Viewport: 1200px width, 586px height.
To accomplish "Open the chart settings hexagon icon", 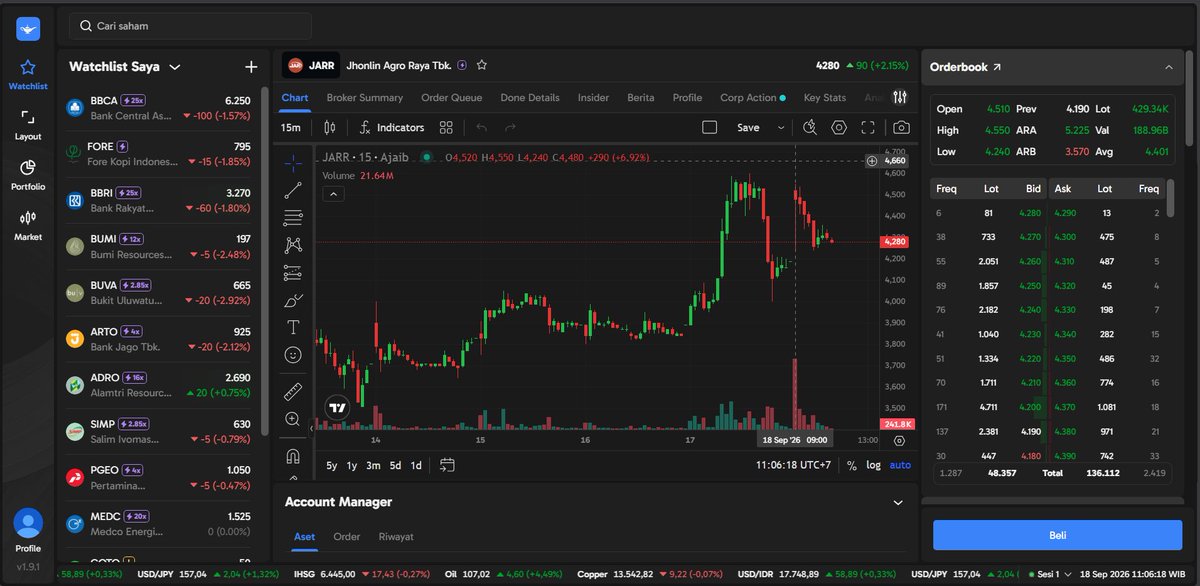I will pyautogui.click(x=839, y=128).
